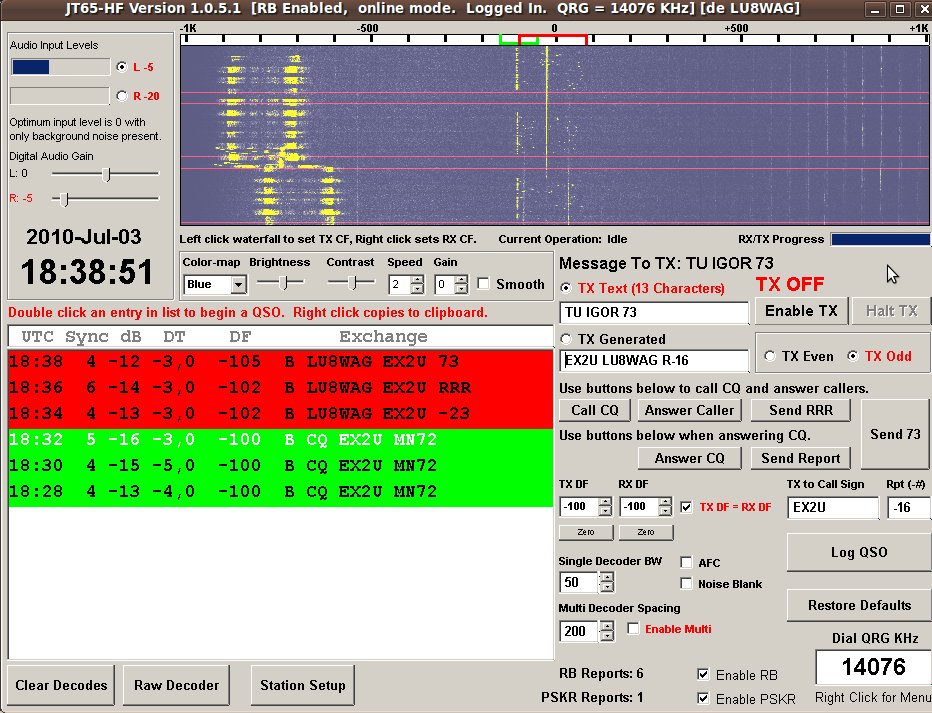Open Station Setup
Screen dimensions: 932x713
302,685
